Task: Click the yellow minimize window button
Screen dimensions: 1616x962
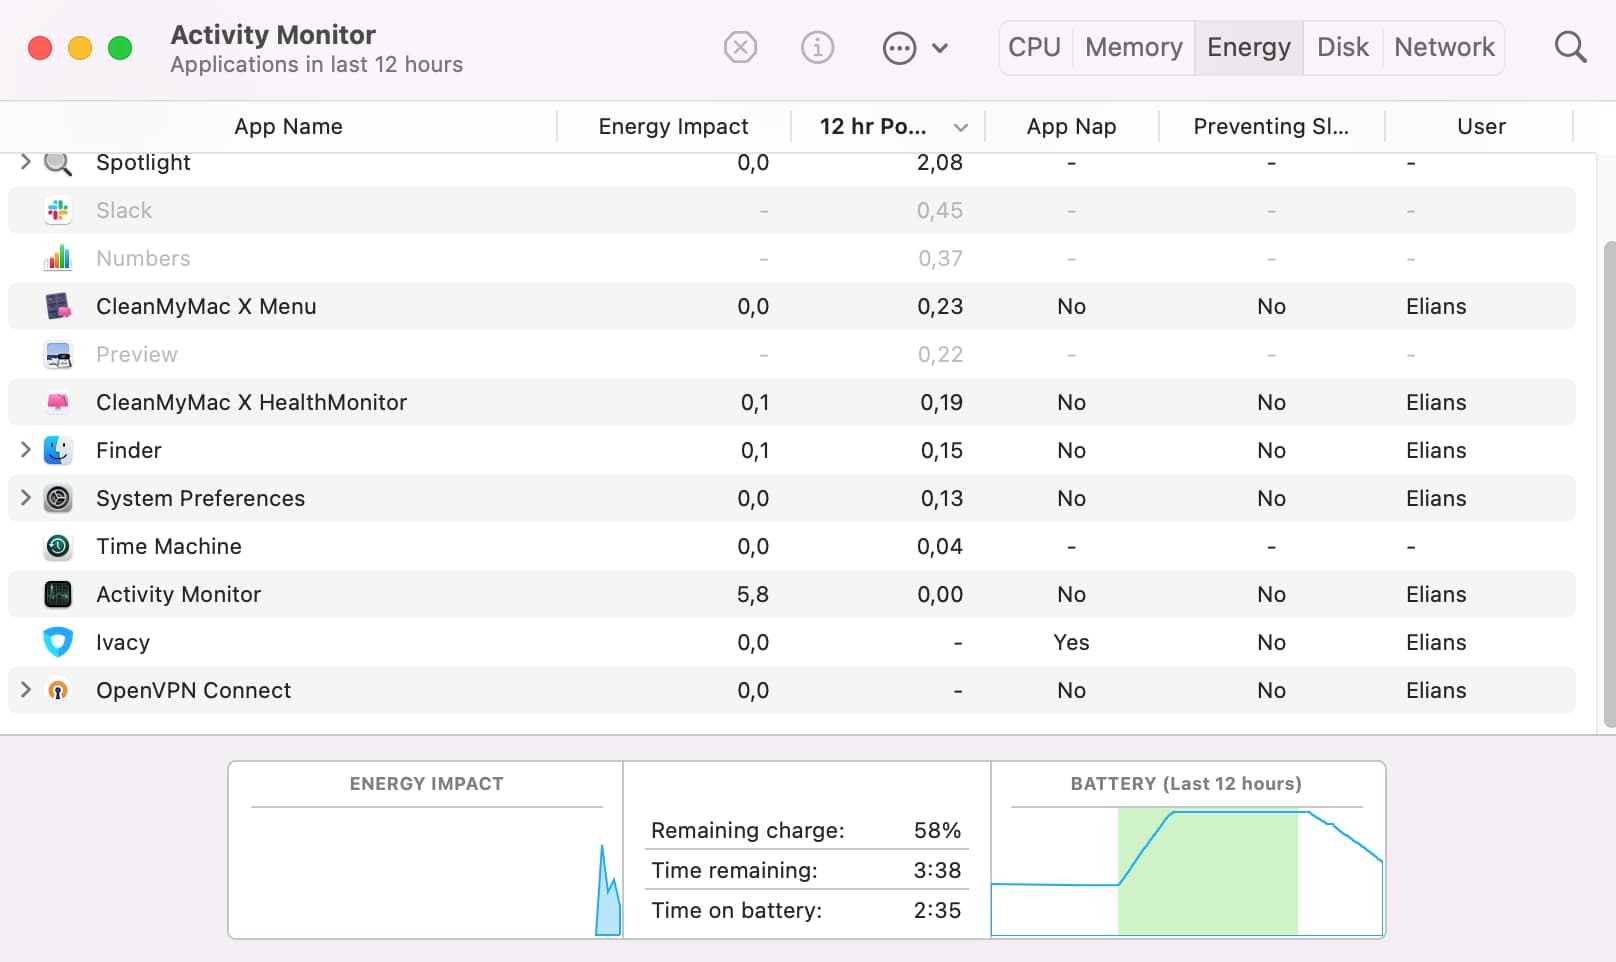Action: click(80, 48)
